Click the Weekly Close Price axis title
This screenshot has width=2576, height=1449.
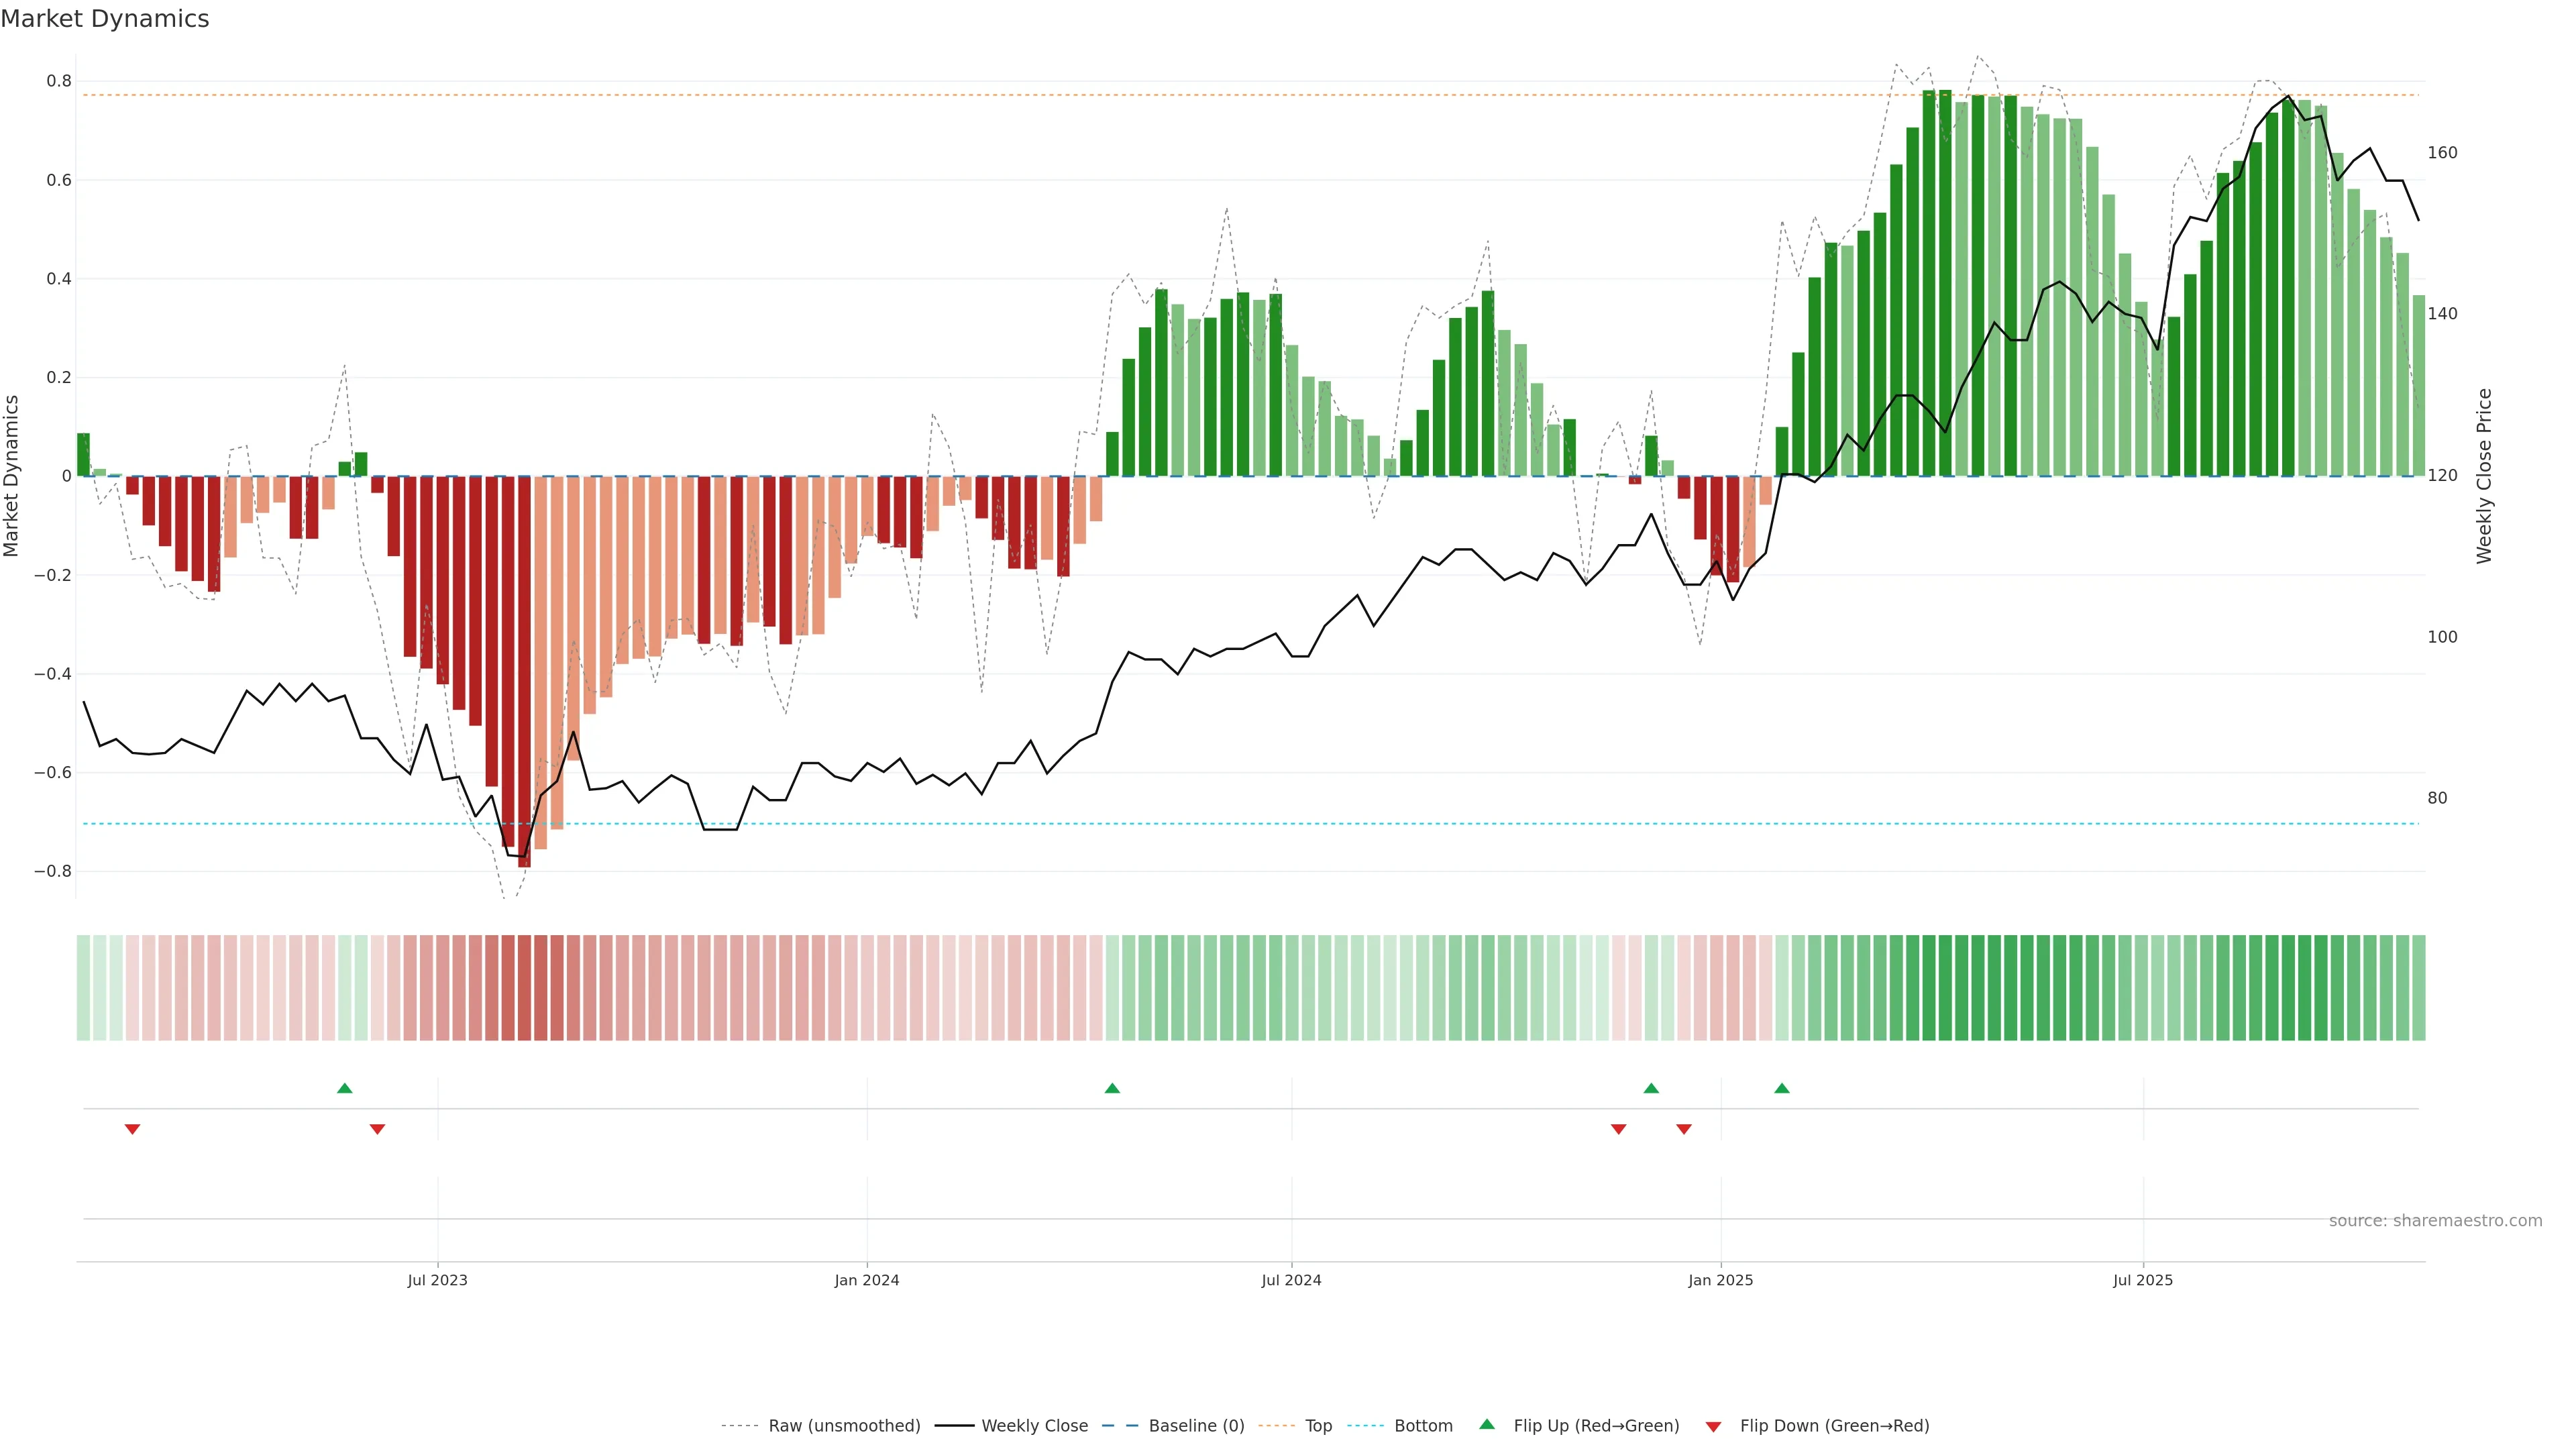(2484, 476)
